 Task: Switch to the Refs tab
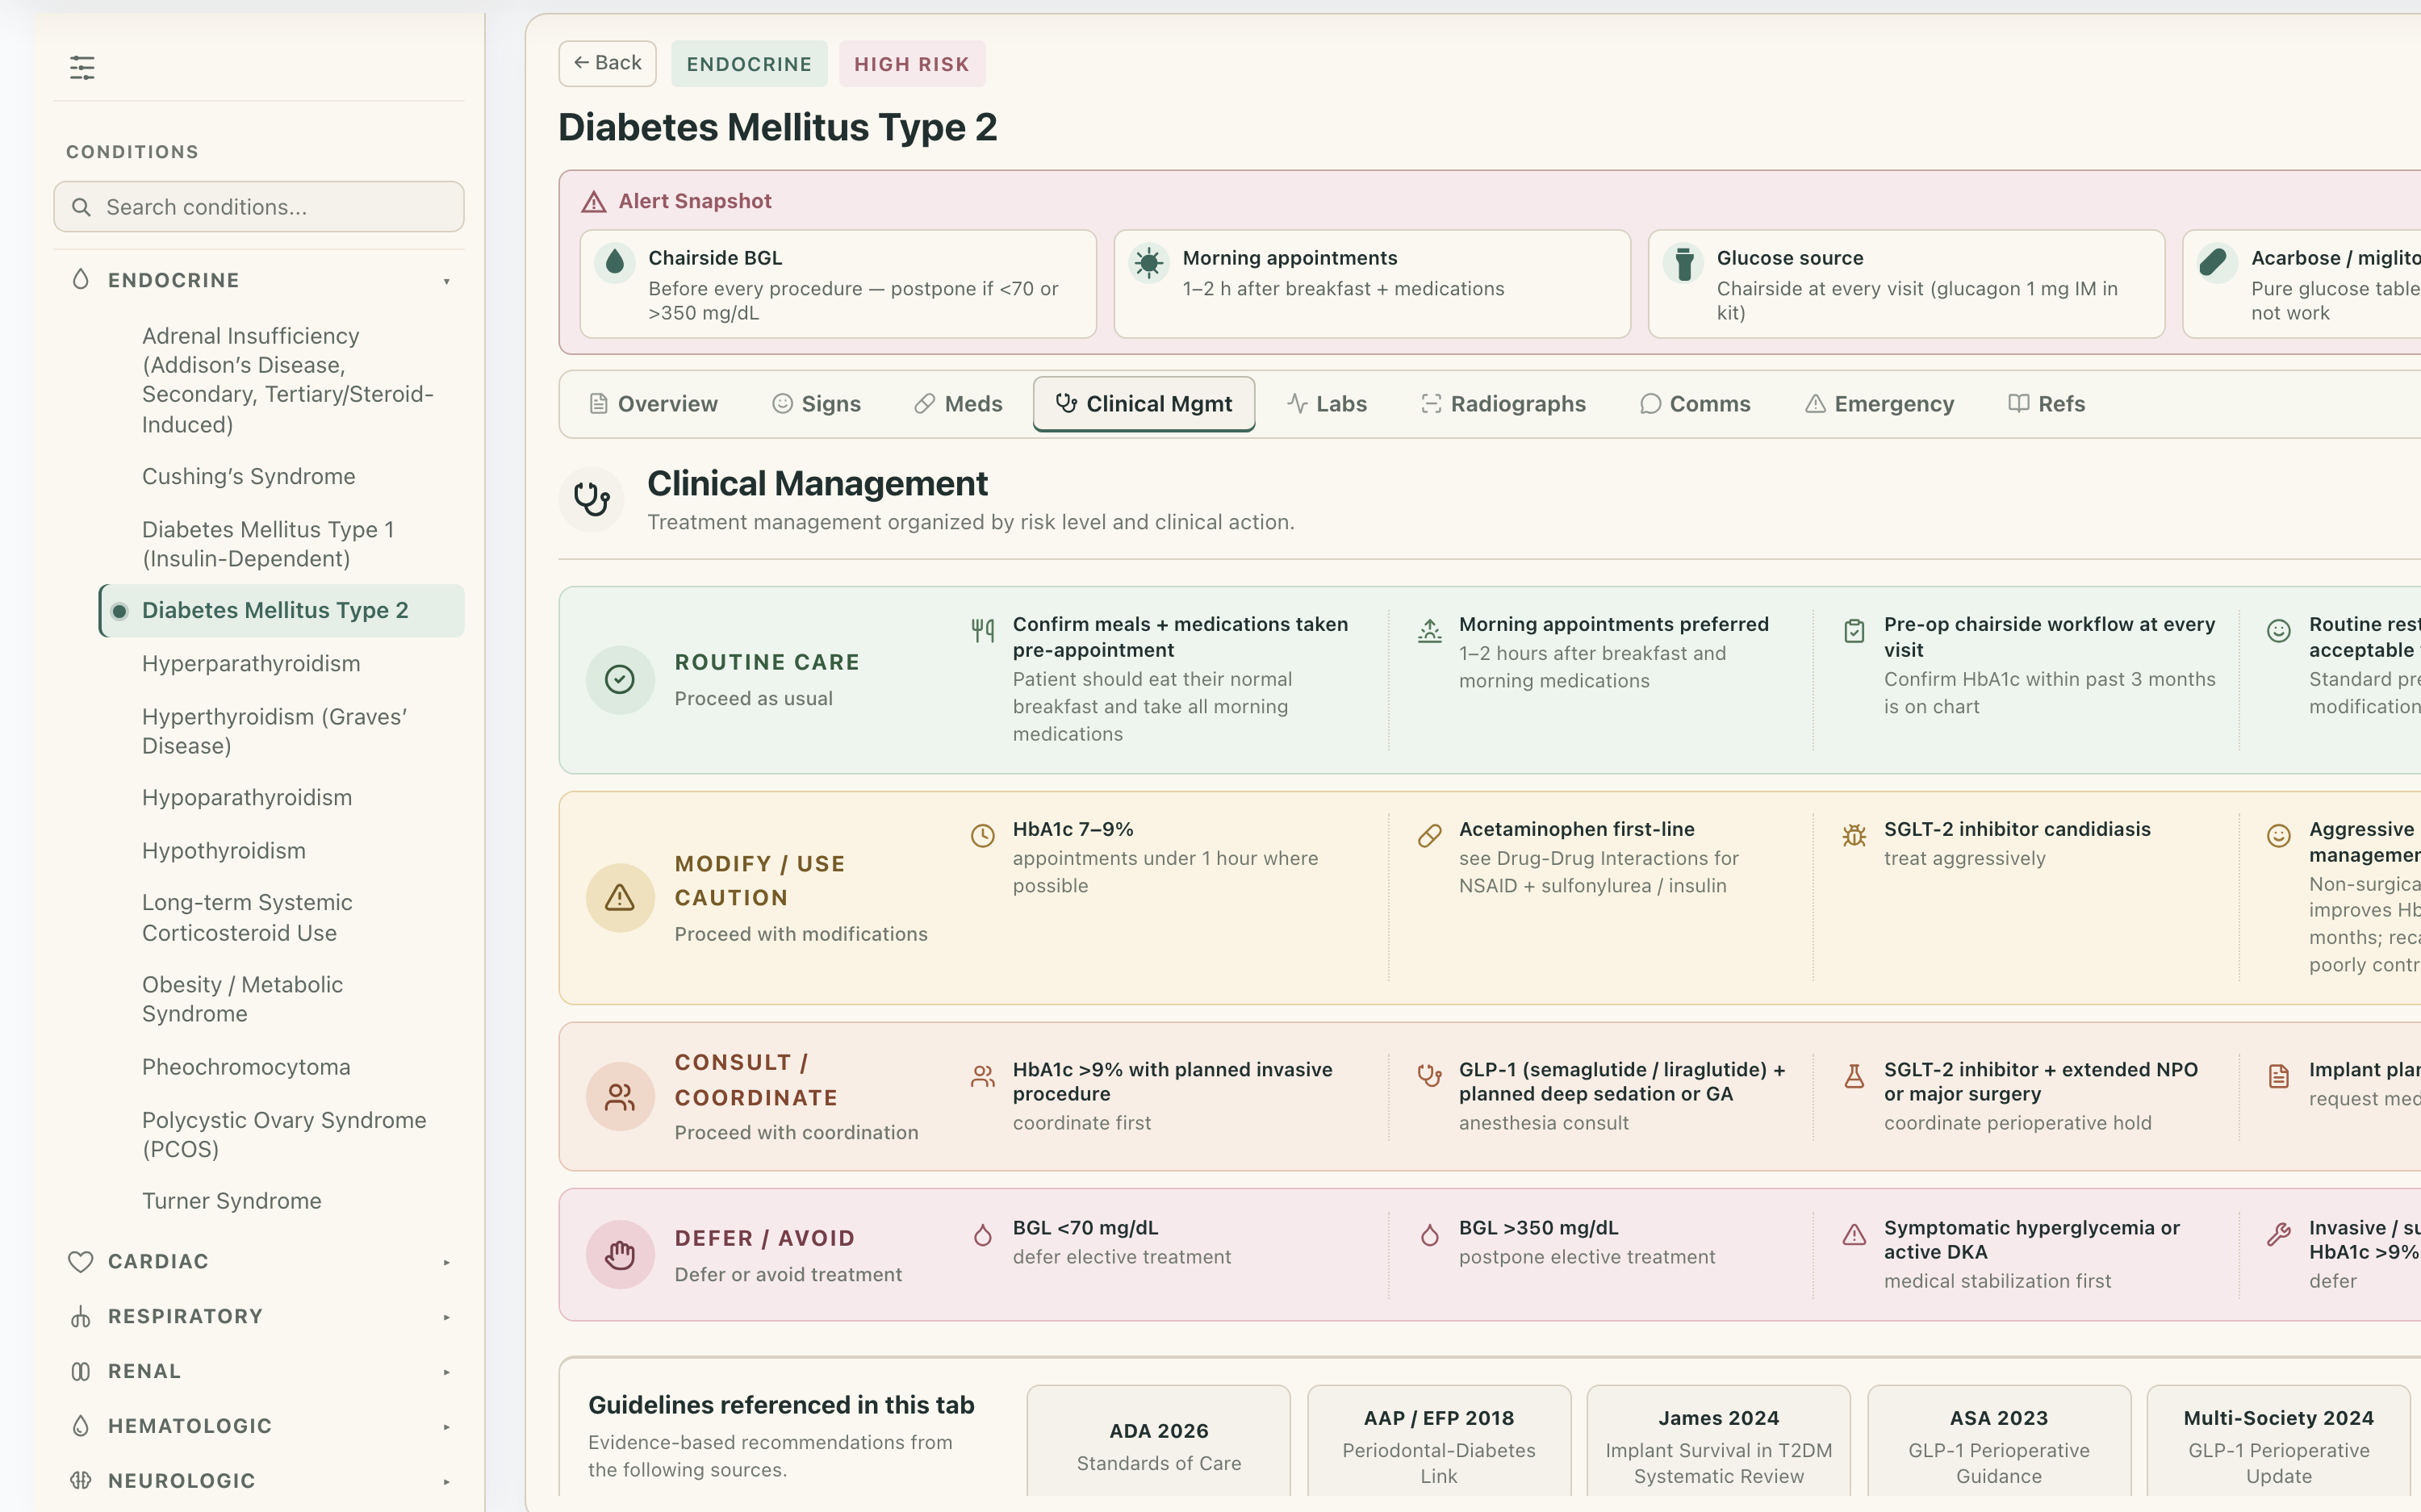coord(2047,404)
